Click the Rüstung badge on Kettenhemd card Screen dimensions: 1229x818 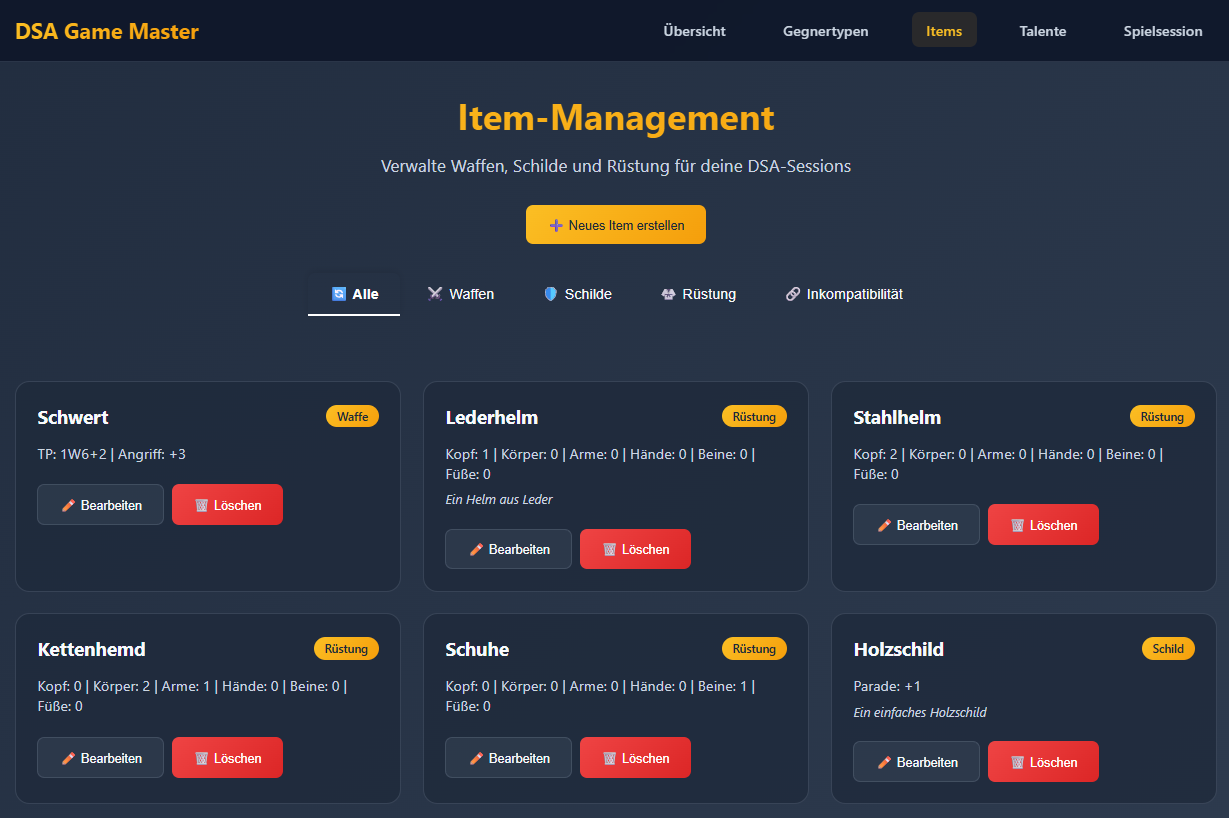click(x=346, y=649)
